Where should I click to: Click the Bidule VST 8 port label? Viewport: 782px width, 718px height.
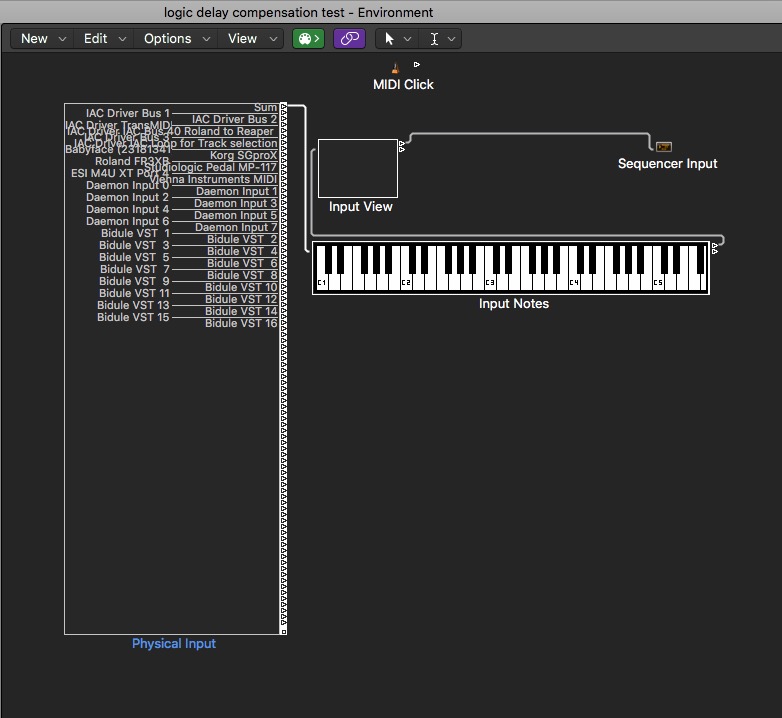click(x=242, y=275)
